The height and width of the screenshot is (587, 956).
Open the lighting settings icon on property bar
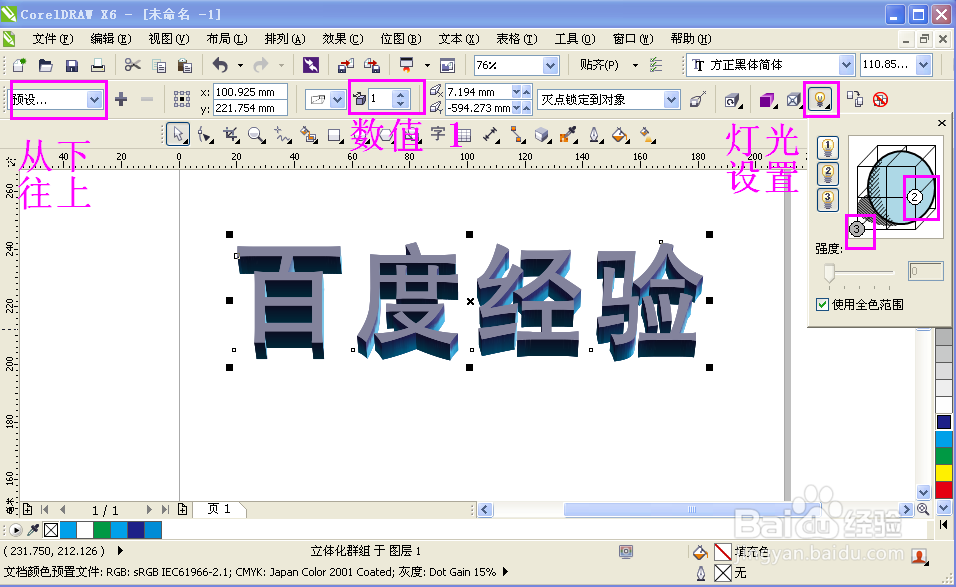coord(821,99)
